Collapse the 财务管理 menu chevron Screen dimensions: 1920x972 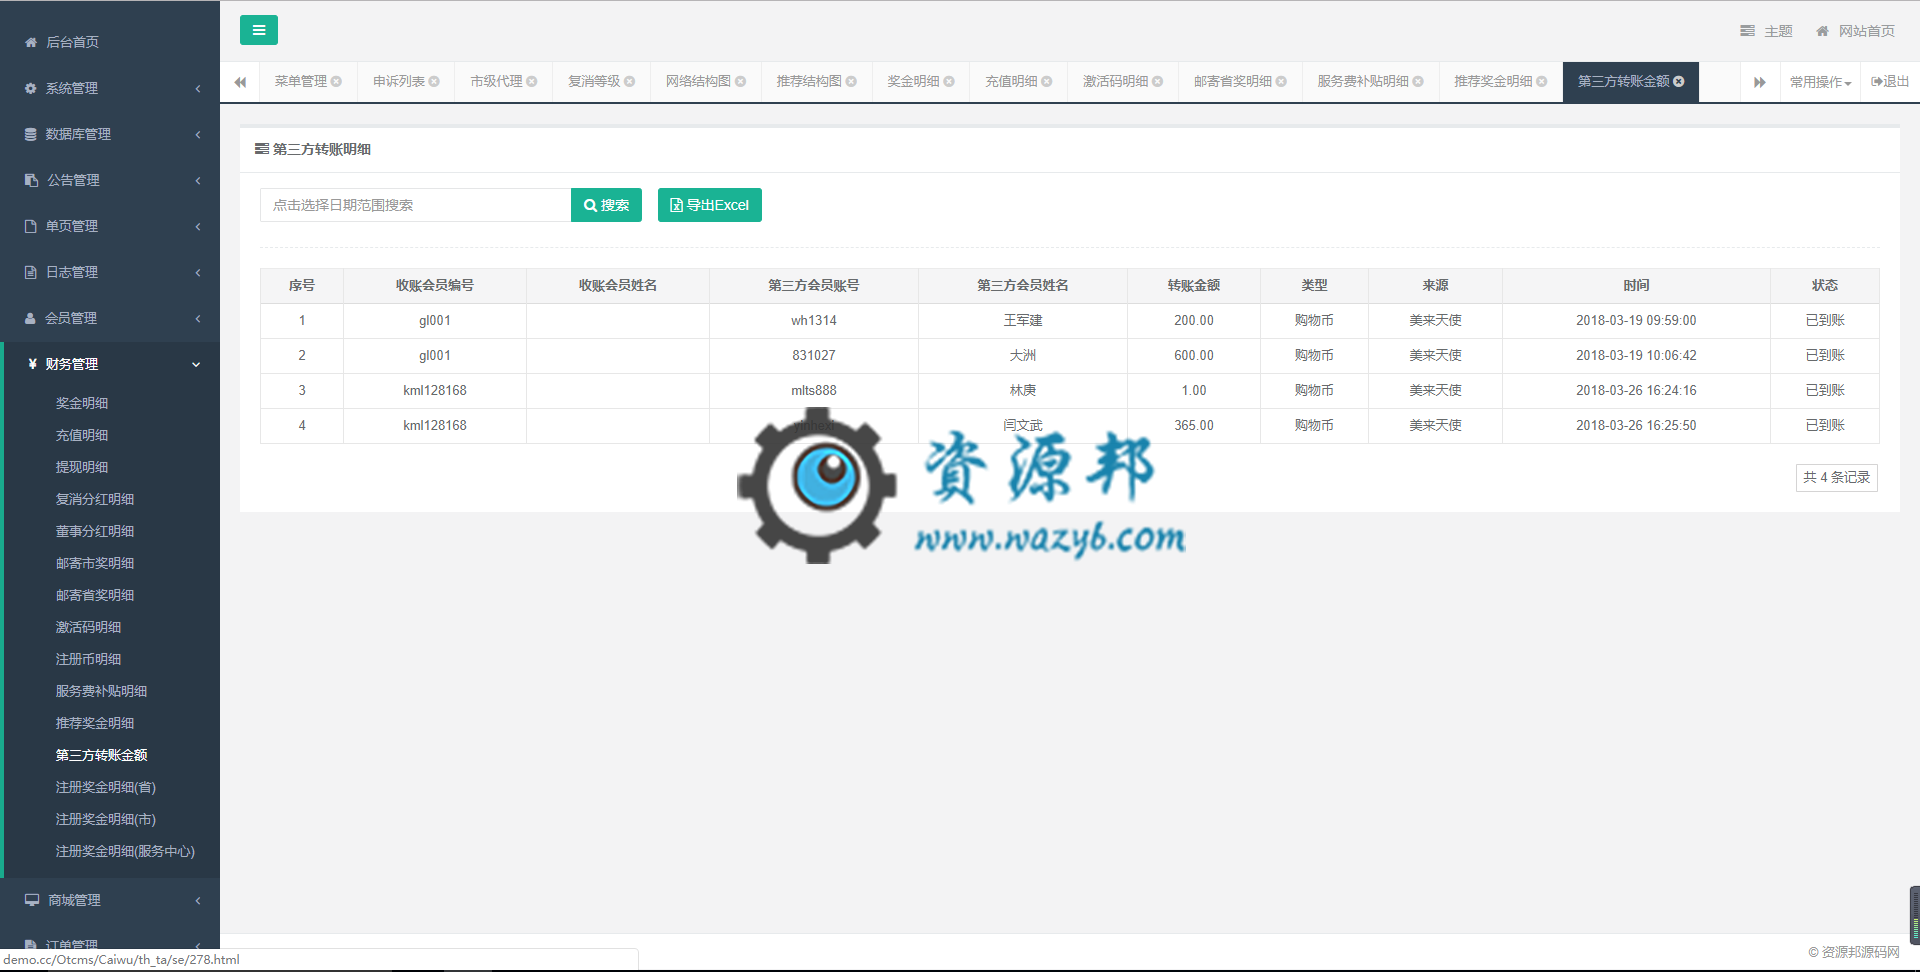coord(196,364)
